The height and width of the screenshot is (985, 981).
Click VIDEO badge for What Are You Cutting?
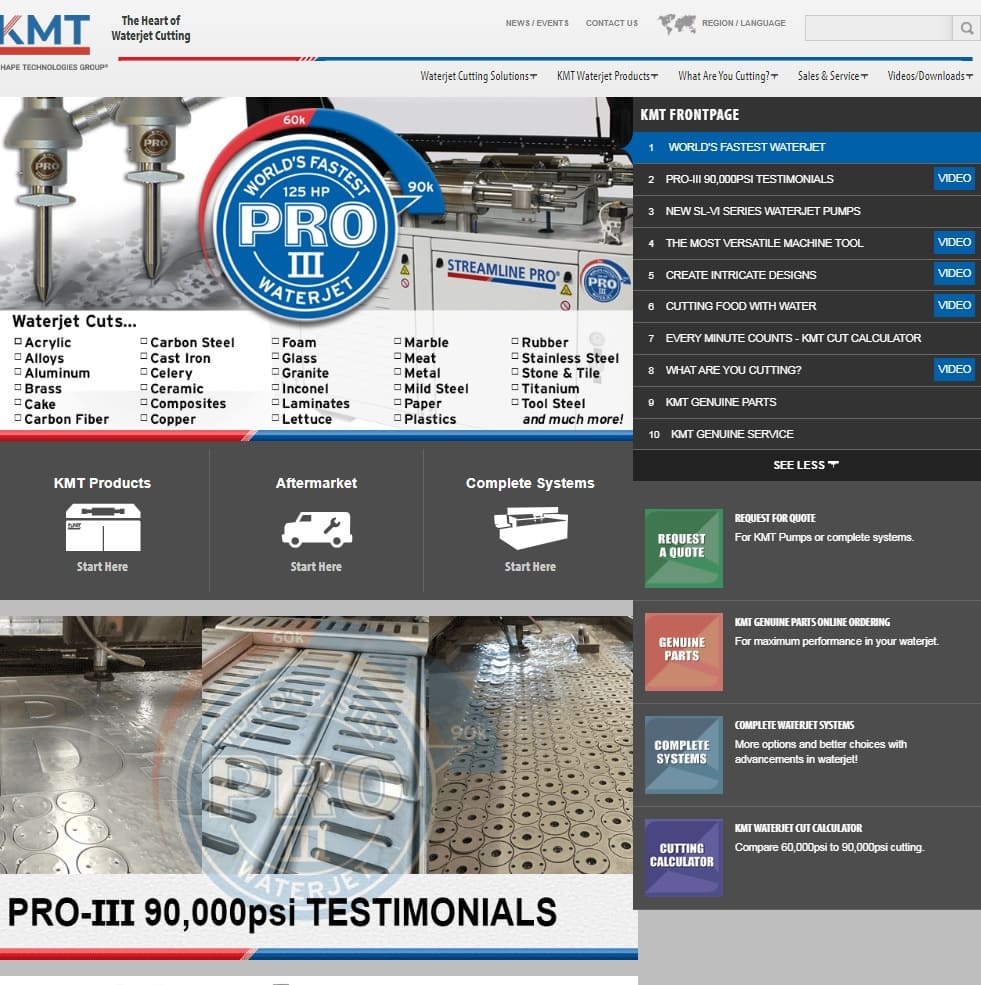point(954,369)
